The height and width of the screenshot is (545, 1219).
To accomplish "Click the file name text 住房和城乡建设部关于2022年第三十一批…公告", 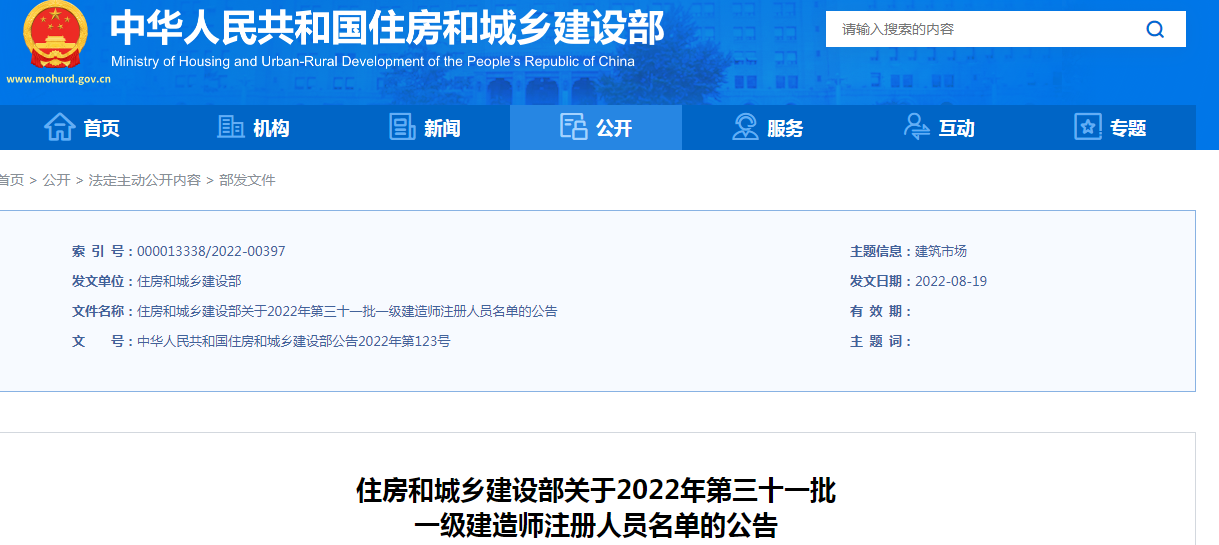I will (347, 312).
